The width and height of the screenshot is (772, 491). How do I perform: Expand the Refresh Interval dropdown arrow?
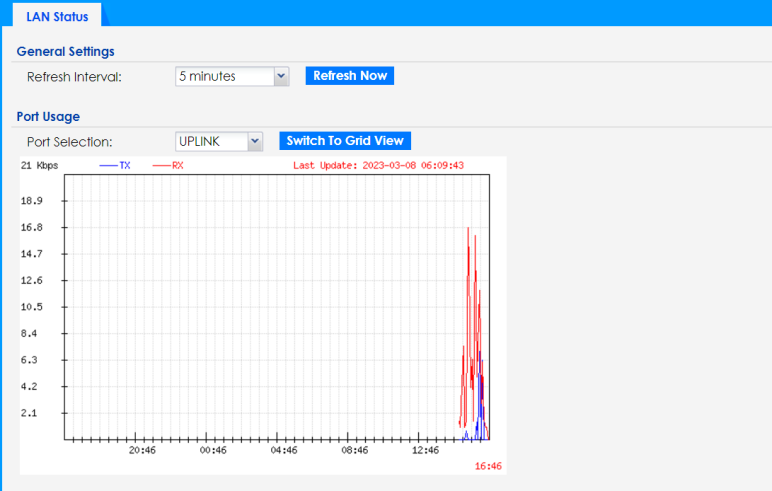tap(281, 76)
